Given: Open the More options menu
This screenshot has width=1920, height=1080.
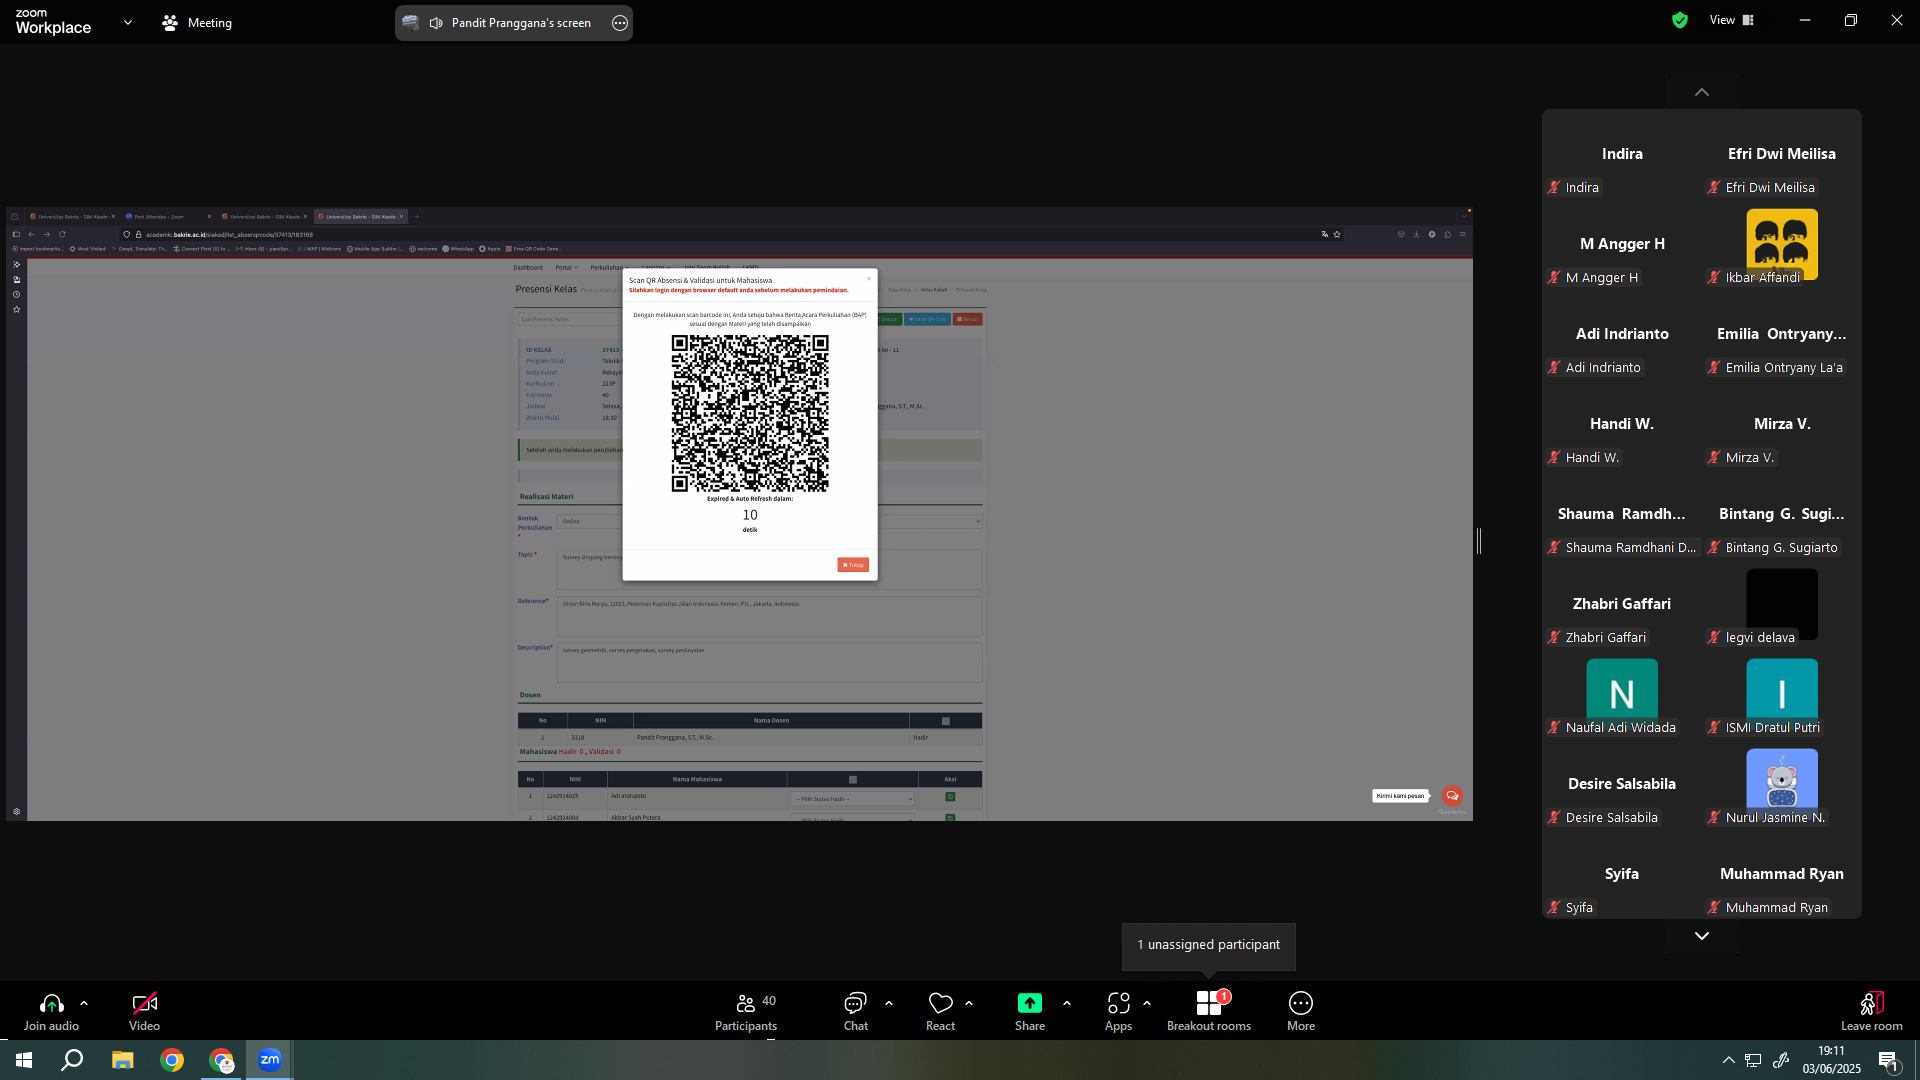Looking at the screenshot, I should click(x=1301, y=1011).
